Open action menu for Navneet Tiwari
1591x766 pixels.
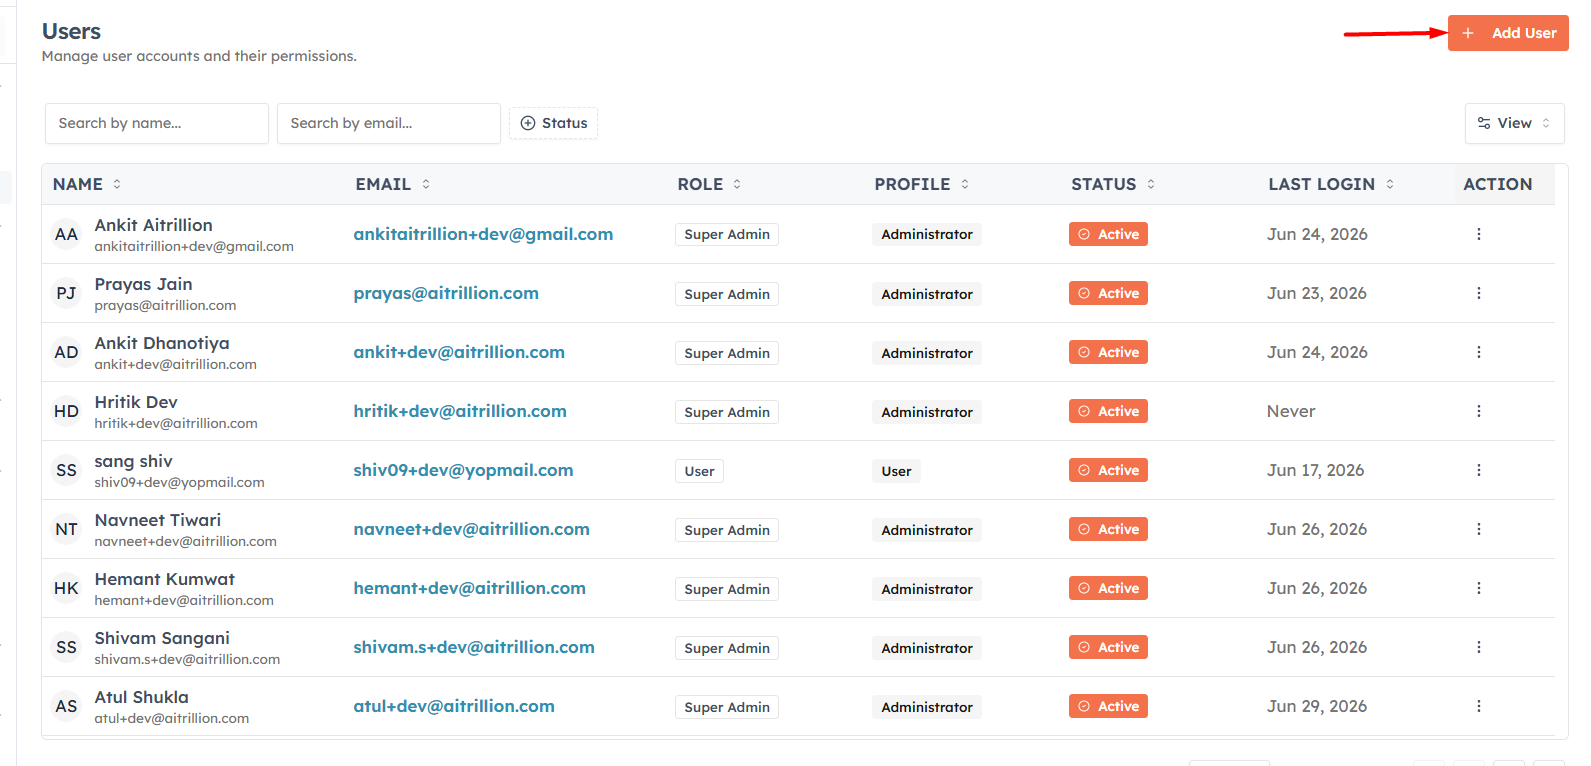coord(1478,529)
